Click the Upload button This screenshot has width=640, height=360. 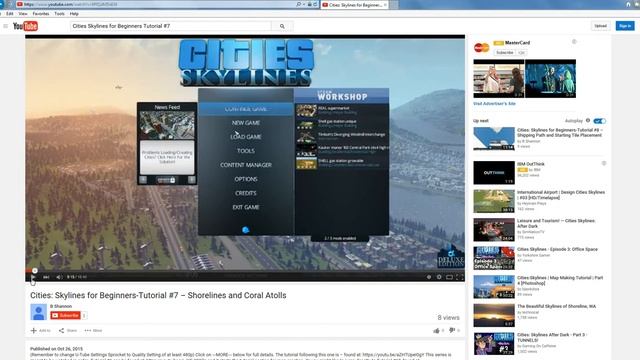click(600, 26)
